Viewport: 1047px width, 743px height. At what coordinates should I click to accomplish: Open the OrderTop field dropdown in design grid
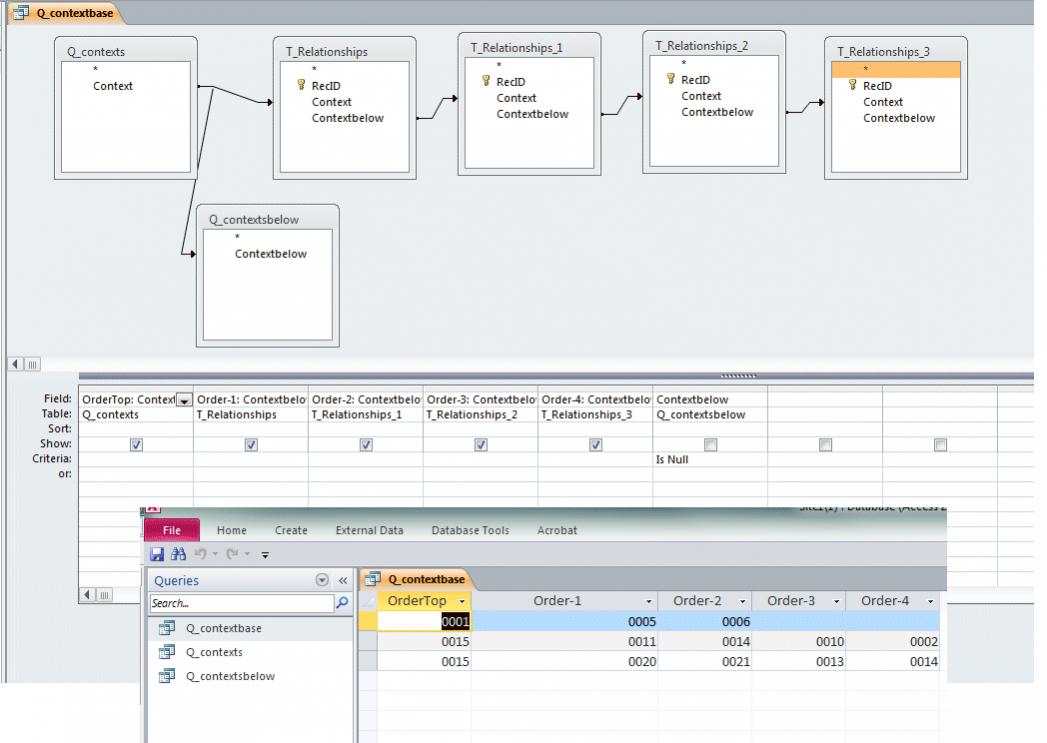(x=184, y=400)
